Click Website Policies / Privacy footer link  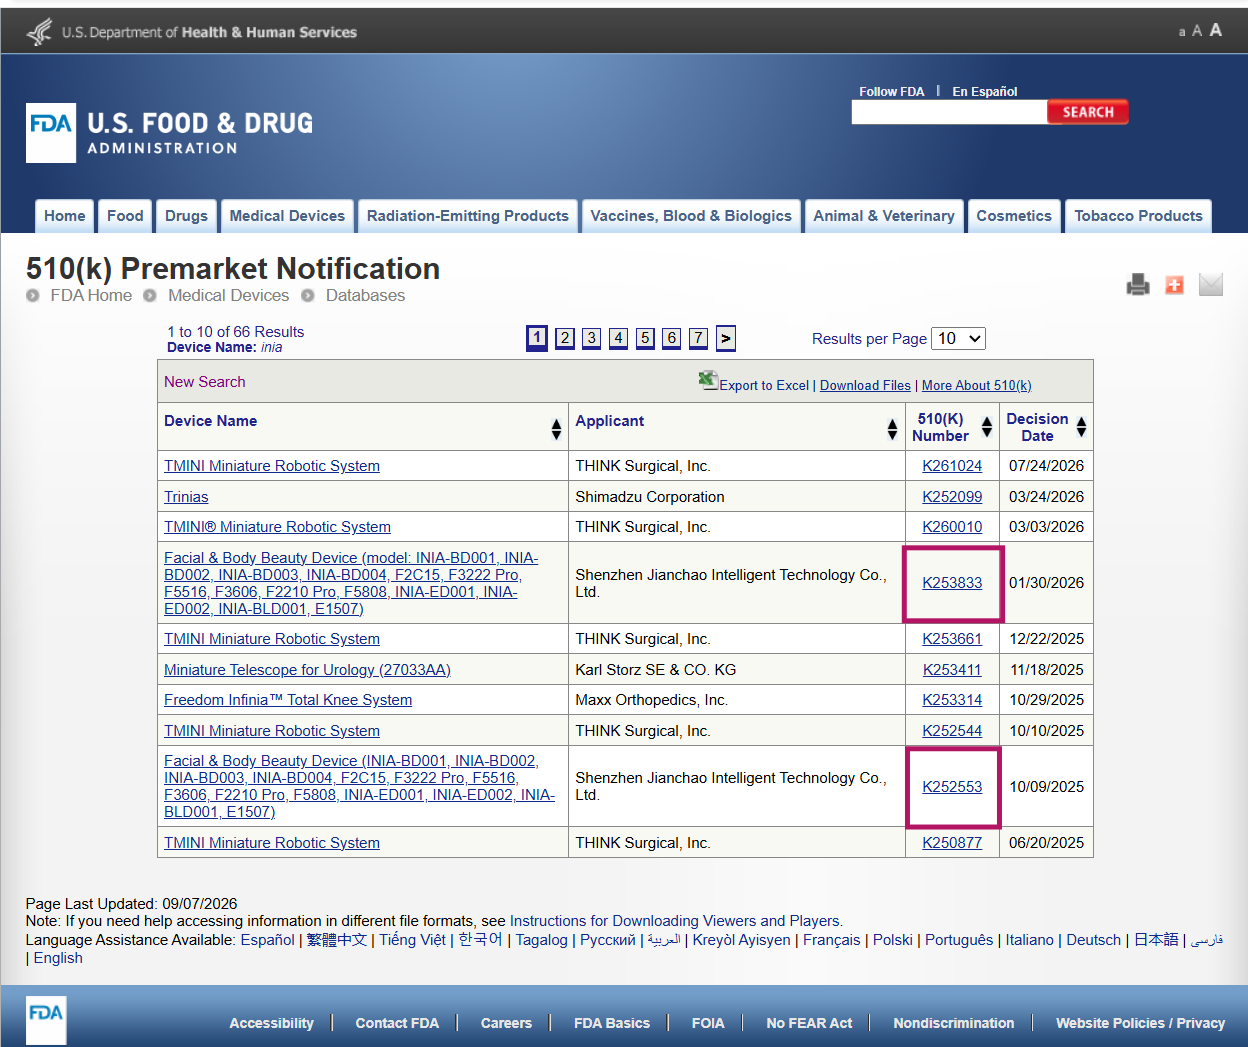pos(1140,1023)
